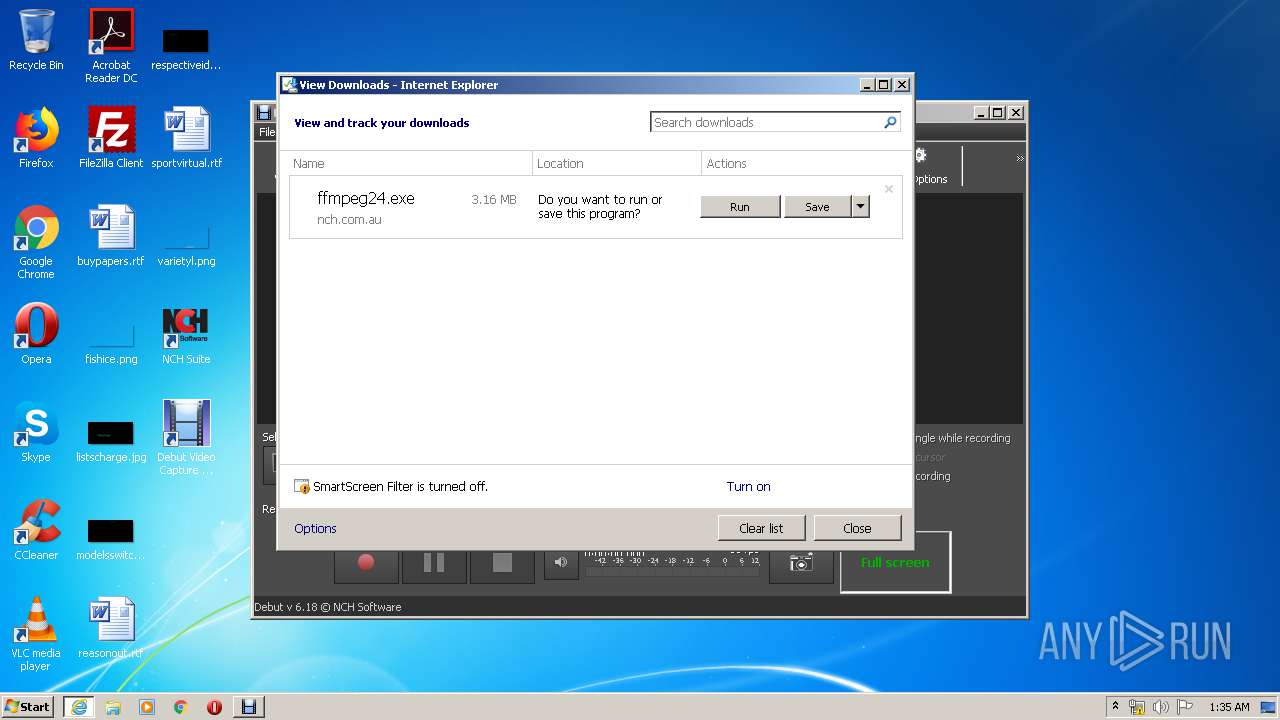Click the Action Center flag tray icon
The width and height of the screenshot is (1280, 720).
1185,707
